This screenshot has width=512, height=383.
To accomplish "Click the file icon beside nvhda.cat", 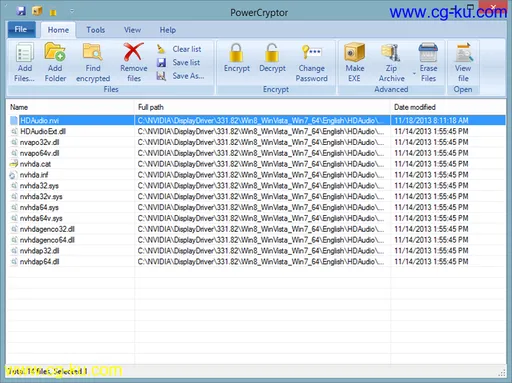I will coord(14,164).
